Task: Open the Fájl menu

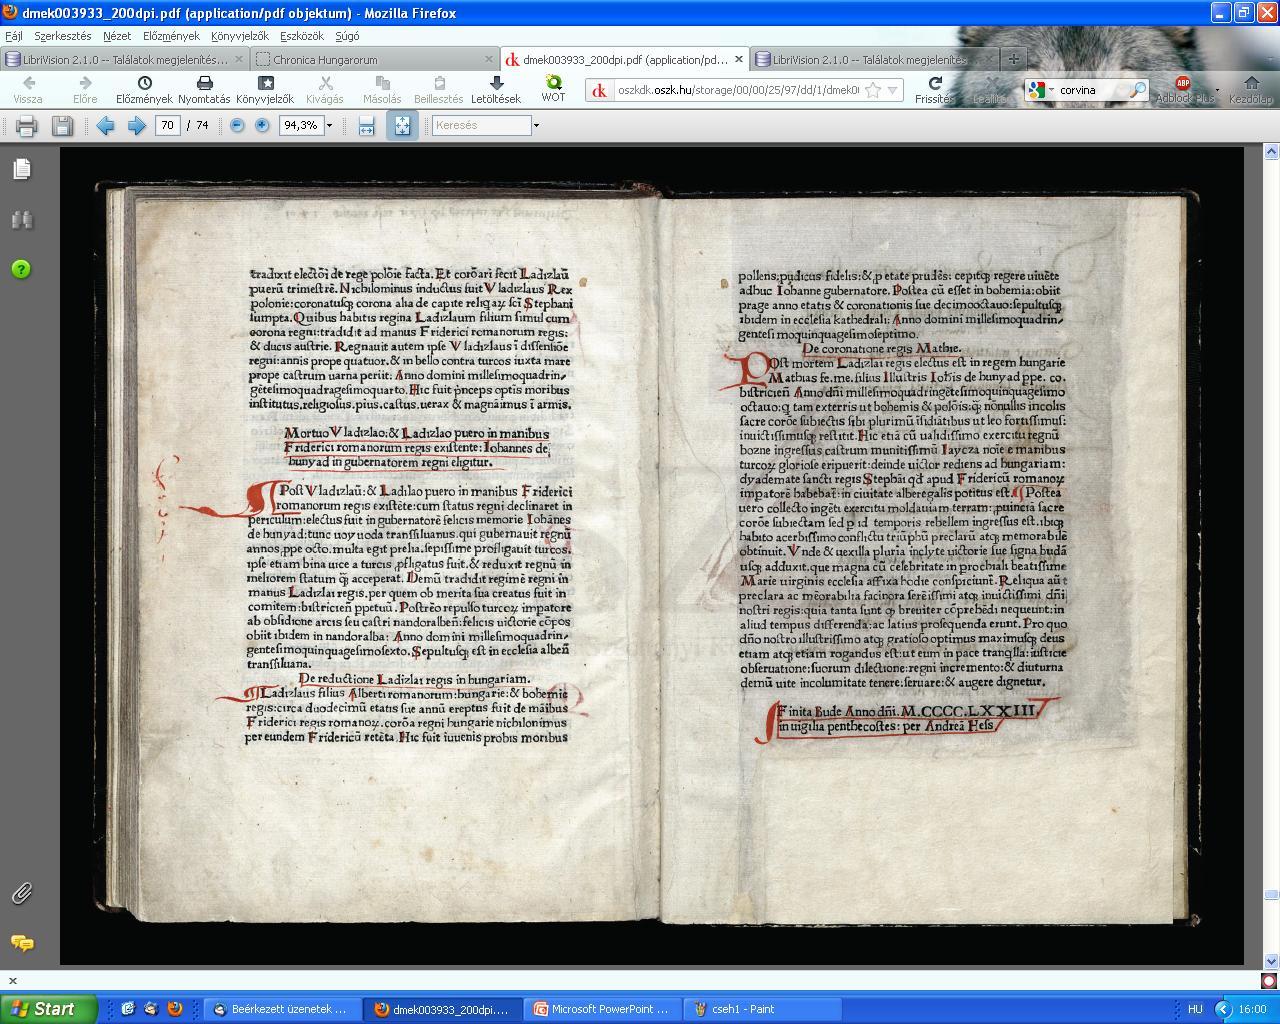Action: click(13, 35)
